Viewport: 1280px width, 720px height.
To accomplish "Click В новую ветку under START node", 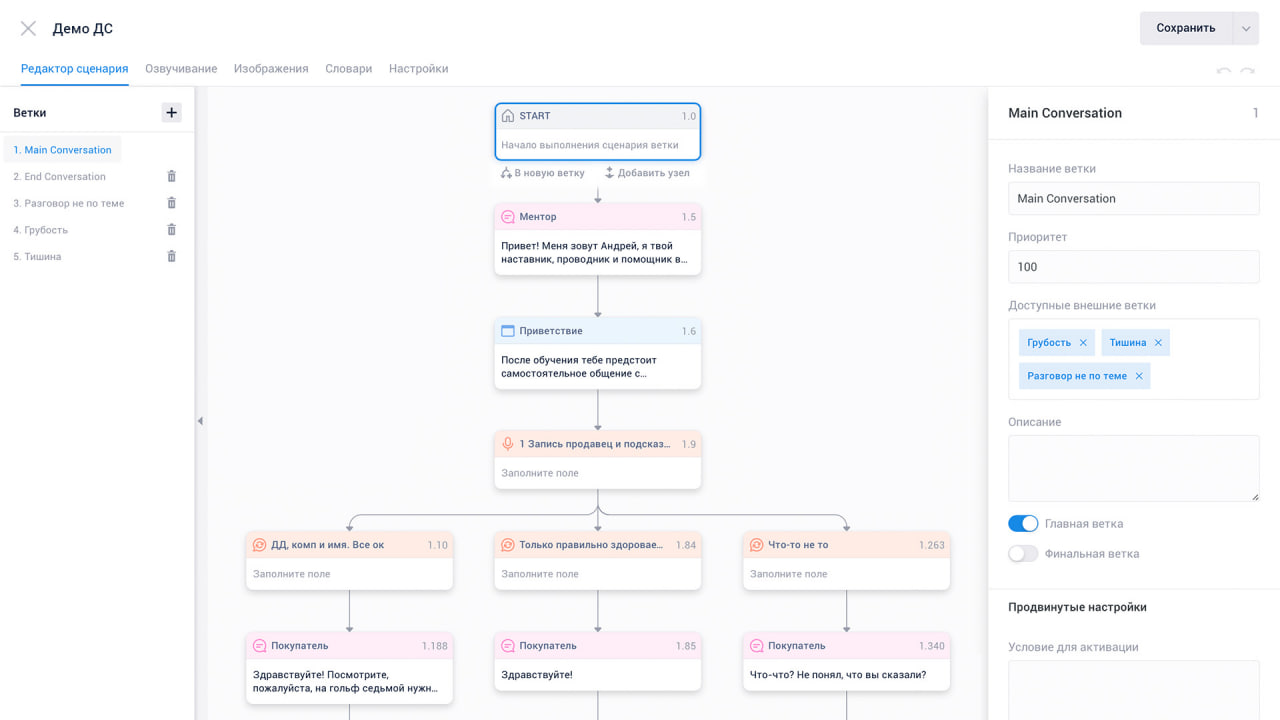I will pyautogui.click(x=543, y=173).
